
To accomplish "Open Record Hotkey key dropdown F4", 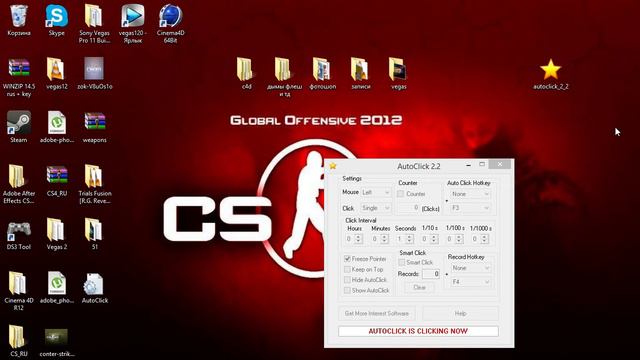I will click(x=470, y=282).
